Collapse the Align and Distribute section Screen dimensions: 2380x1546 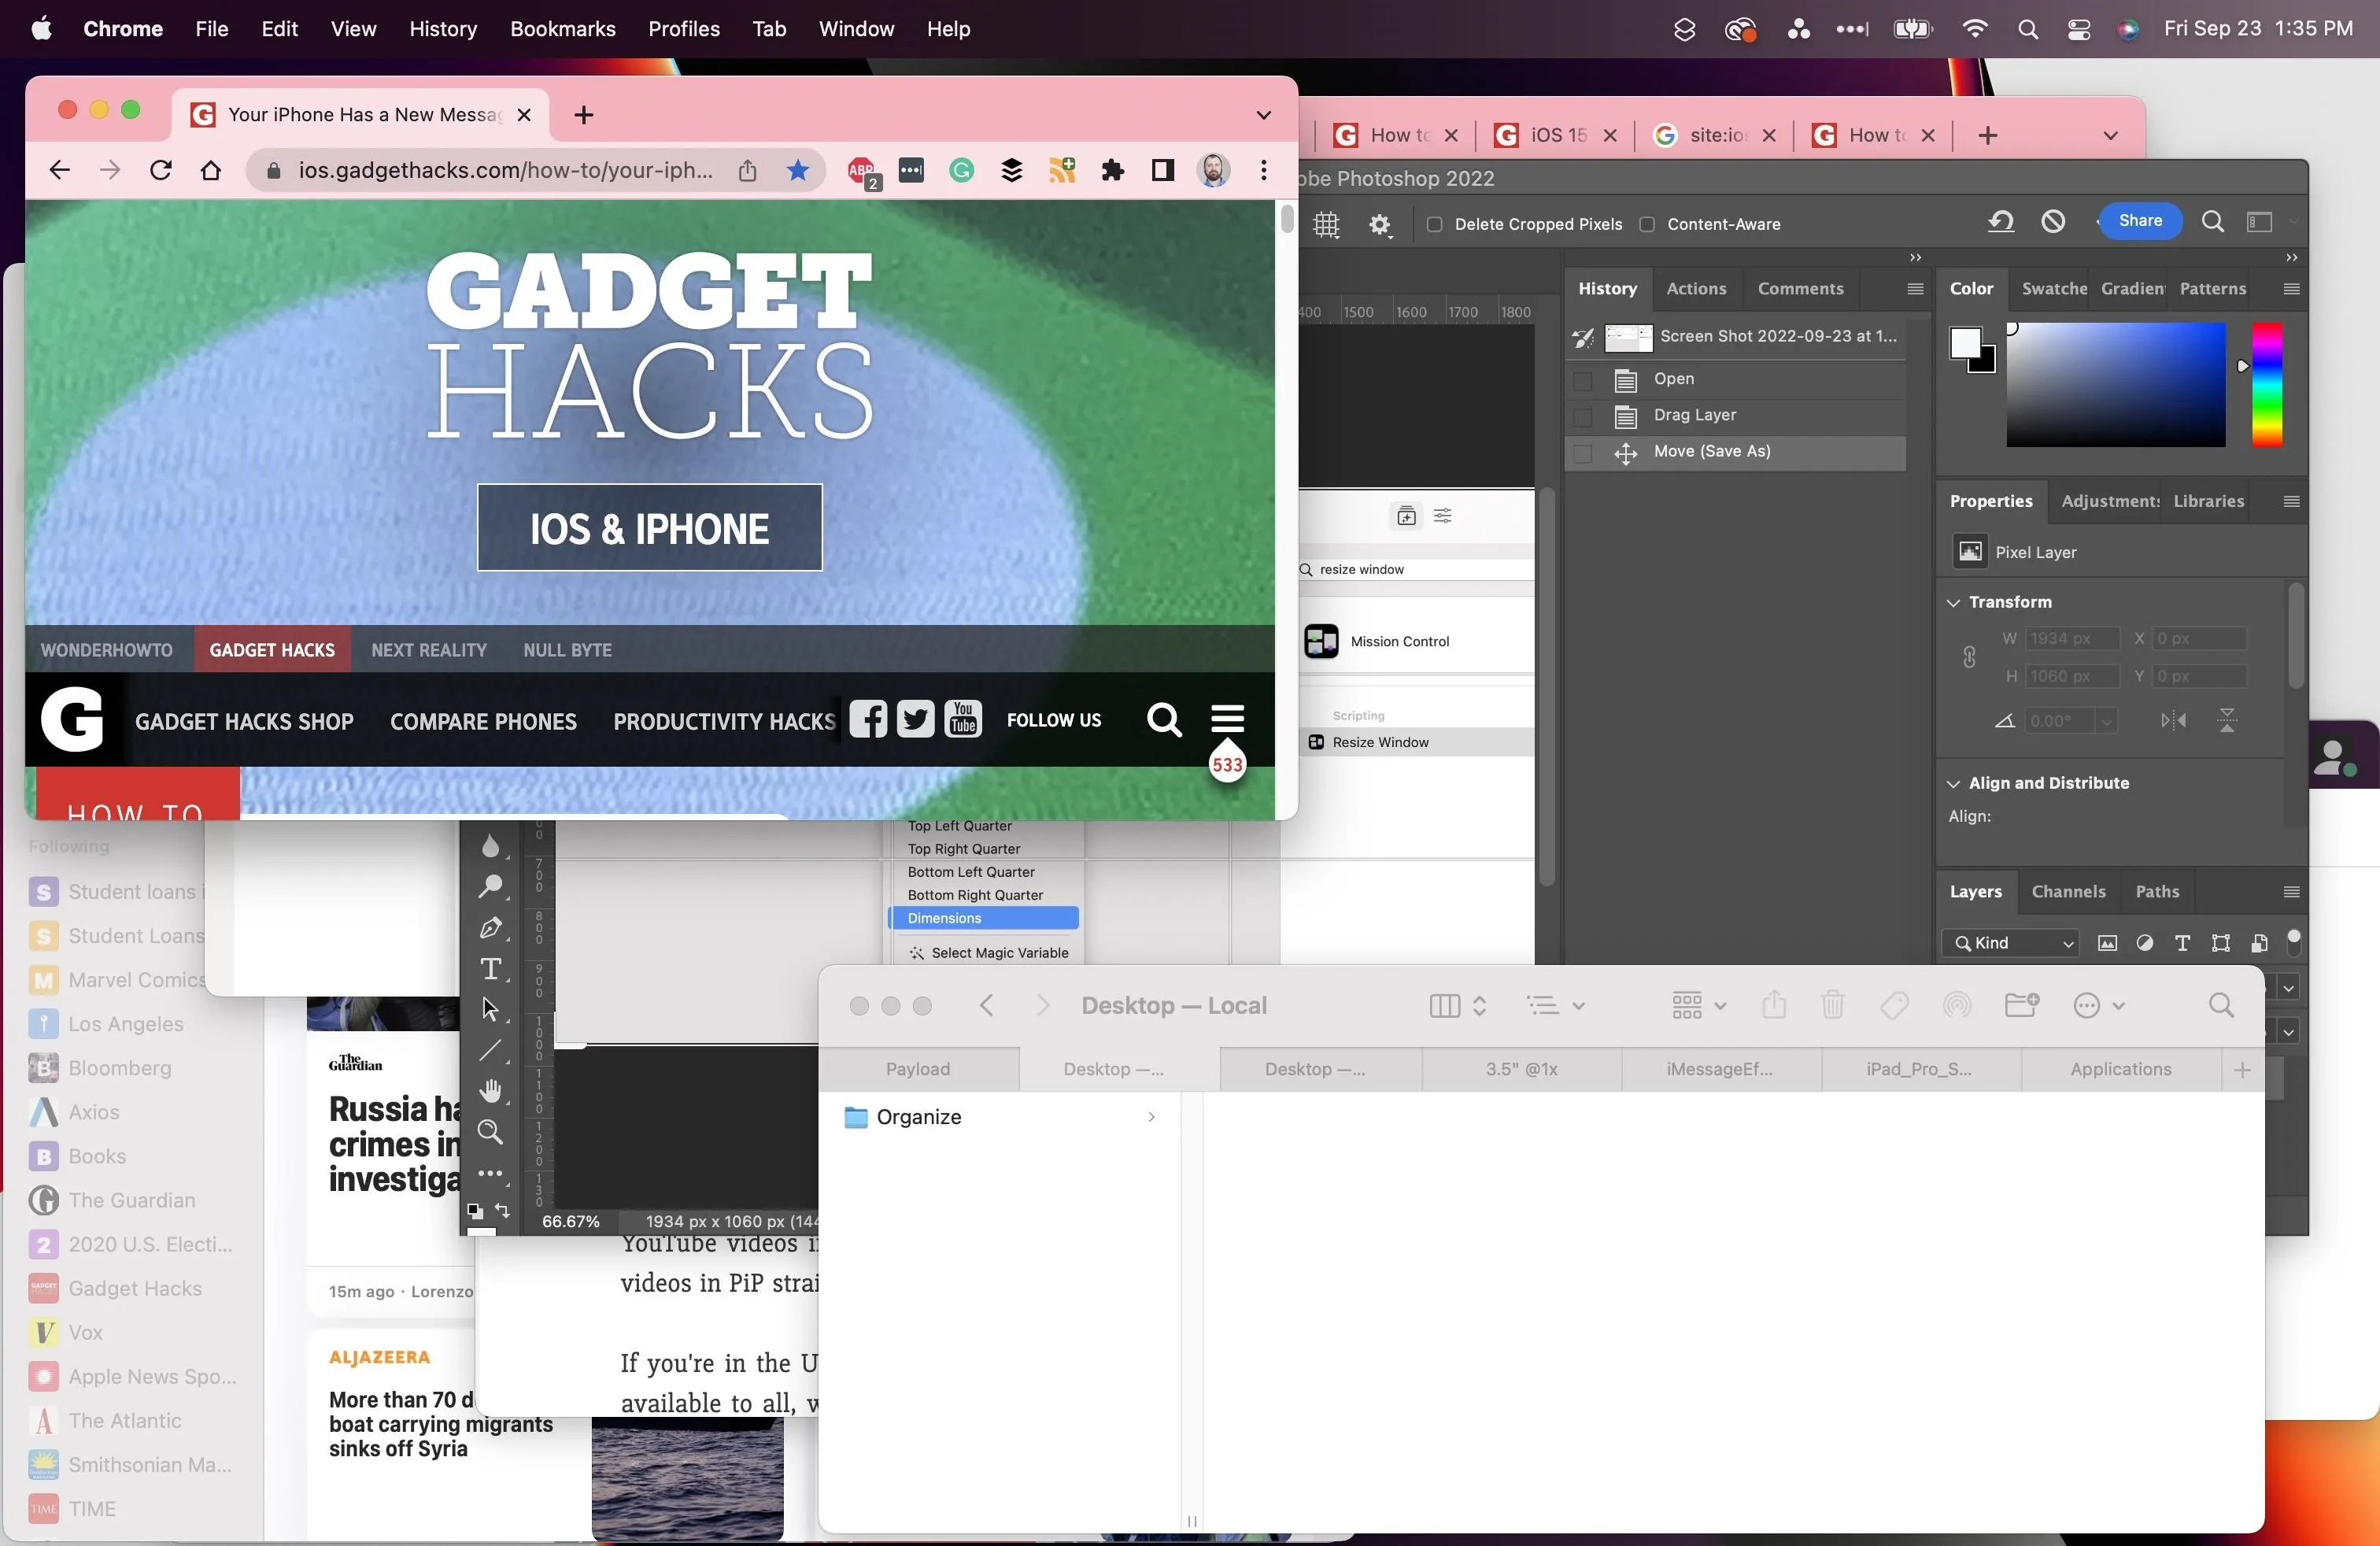pos(1953,783)
